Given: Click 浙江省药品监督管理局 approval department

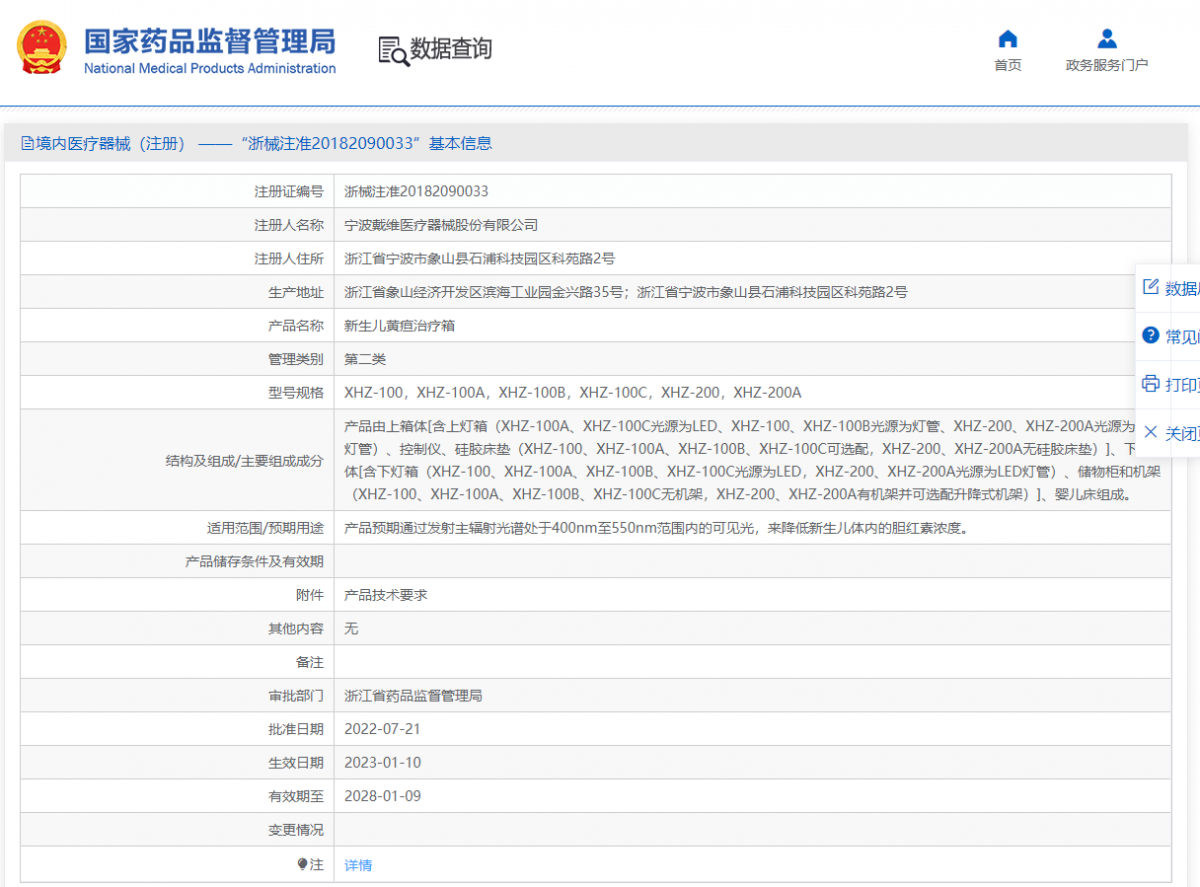Looking at the screenshot, I should (413, 695).
